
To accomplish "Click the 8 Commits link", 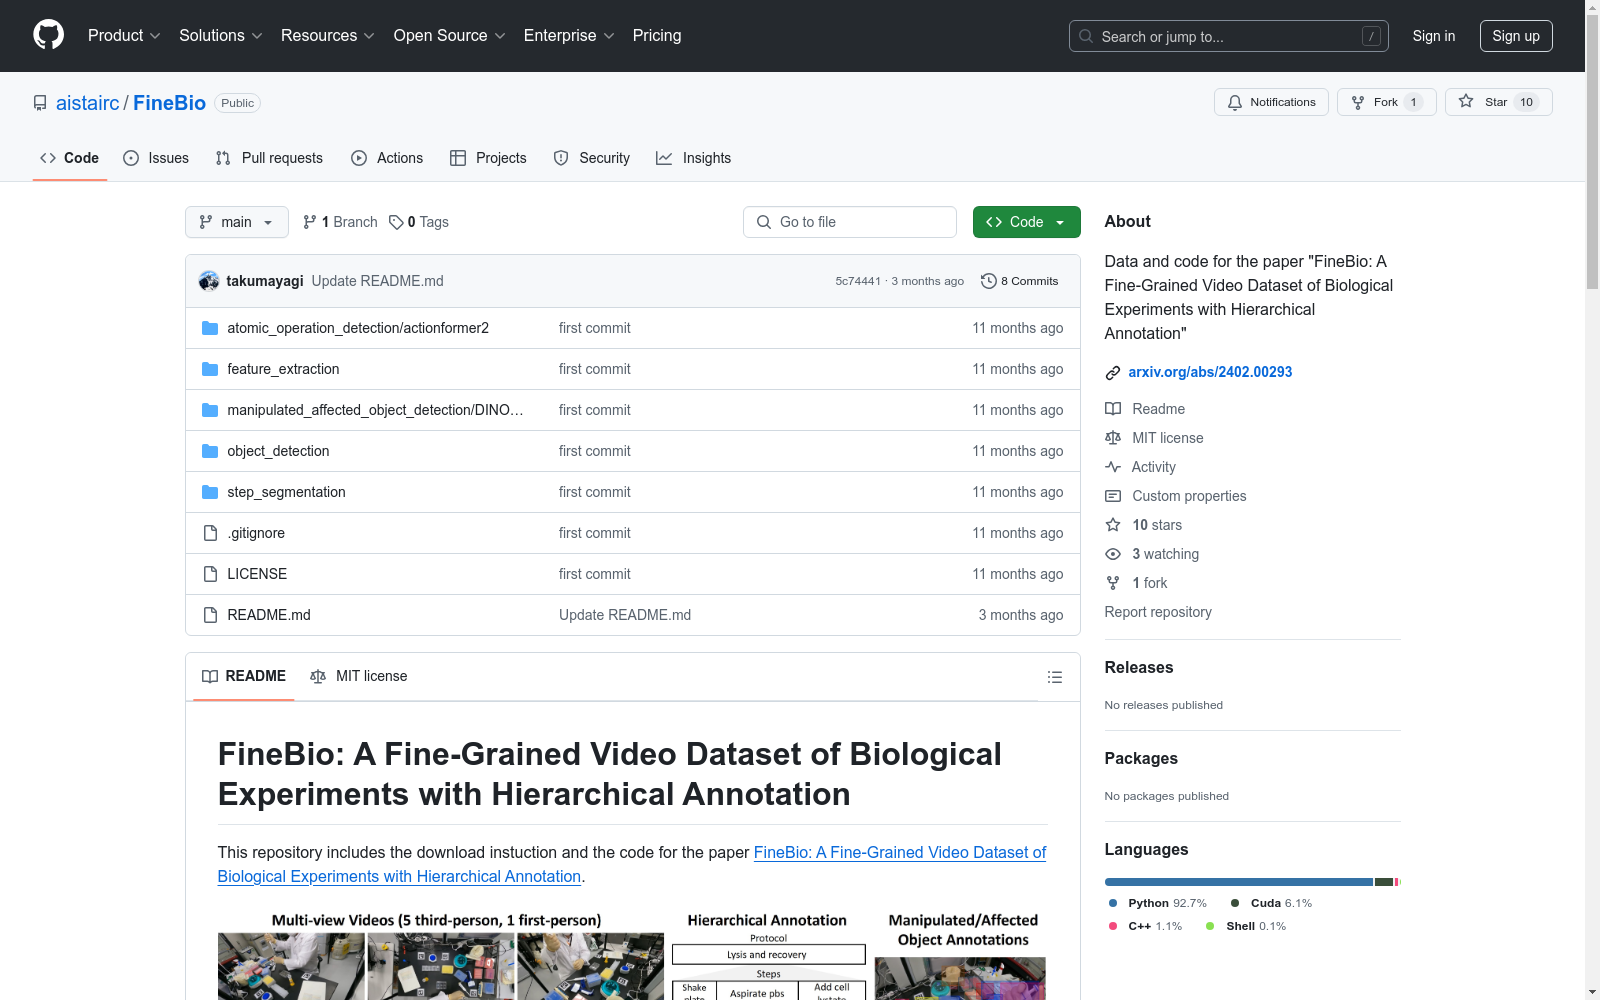I will click(1020, 281).
